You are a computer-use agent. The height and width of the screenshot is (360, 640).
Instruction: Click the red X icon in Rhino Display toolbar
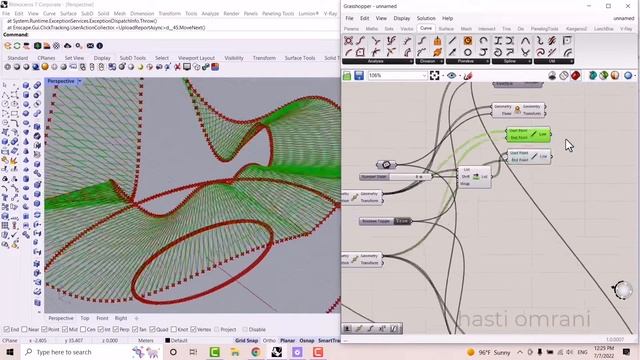click(x=178, y=67)
